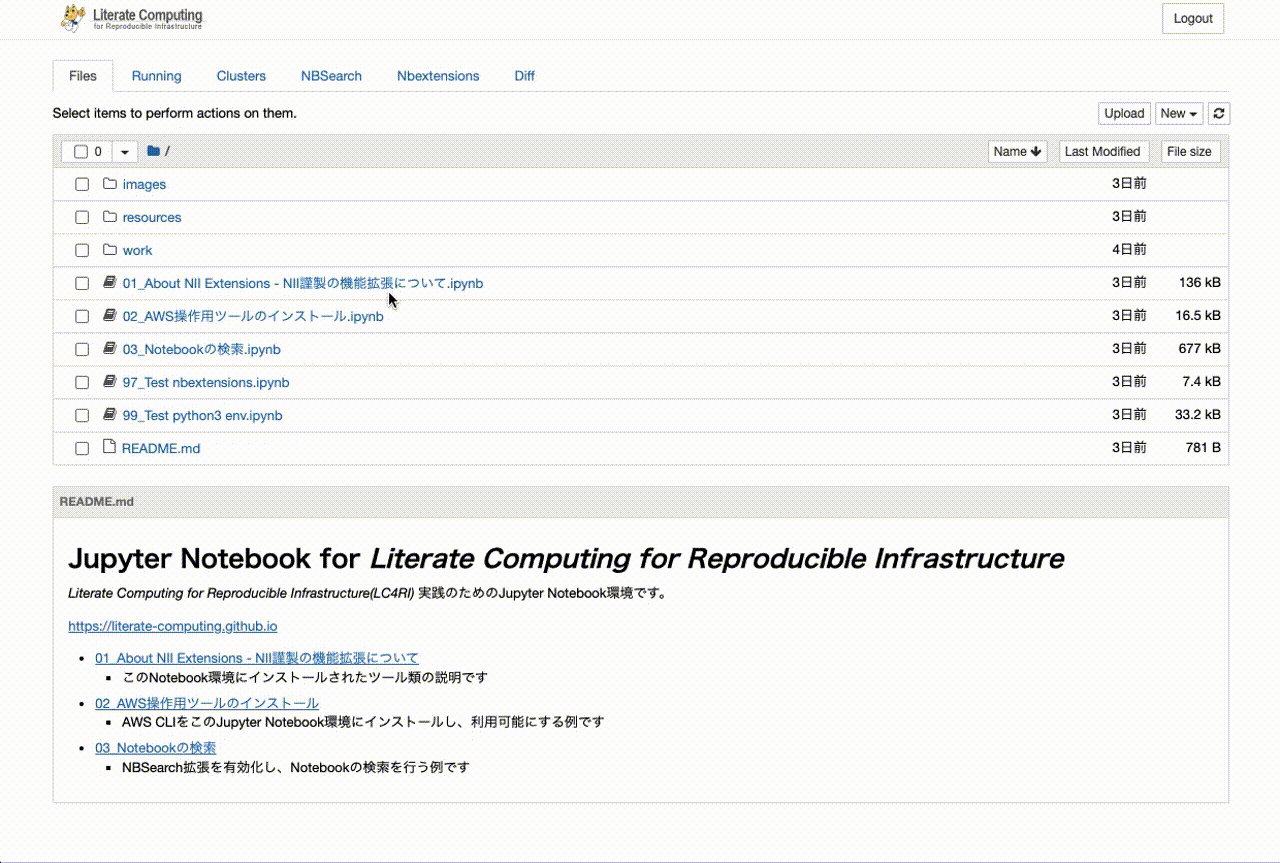Switch to the NBSearch tab
This screenshot has height=863, width=1280.
331,76
